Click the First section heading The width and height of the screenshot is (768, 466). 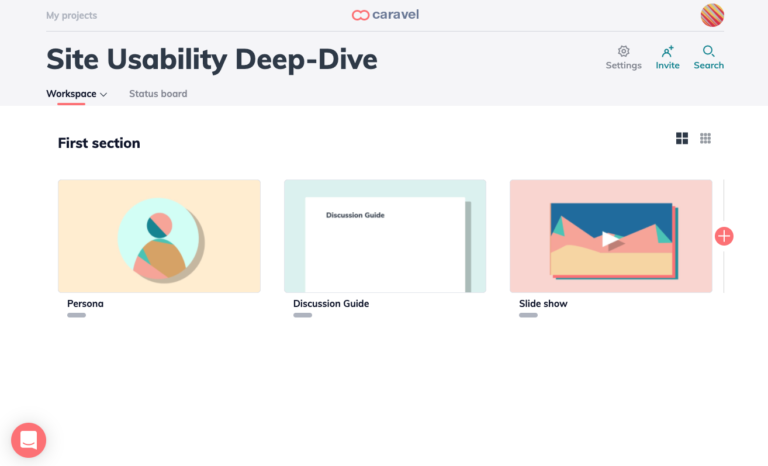[99, 143]
